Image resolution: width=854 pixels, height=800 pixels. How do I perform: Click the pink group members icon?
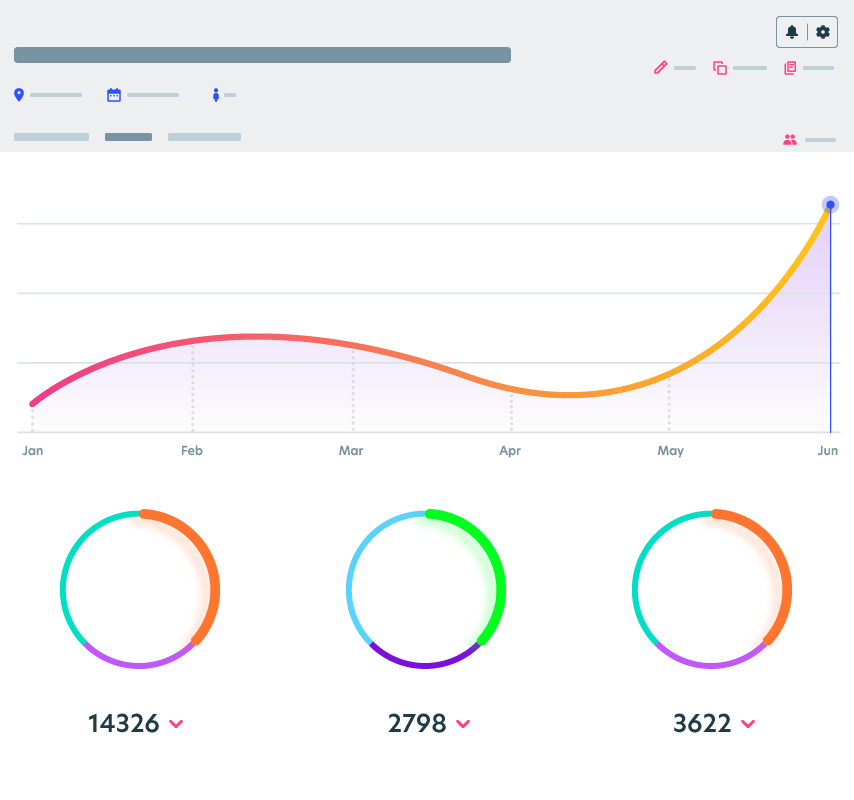tap(790, 140)
